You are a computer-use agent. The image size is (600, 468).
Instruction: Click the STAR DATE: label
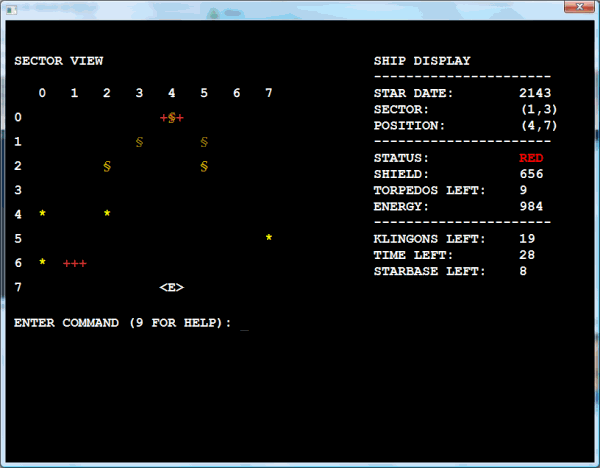pyautogui.click(x=413, y=93)
